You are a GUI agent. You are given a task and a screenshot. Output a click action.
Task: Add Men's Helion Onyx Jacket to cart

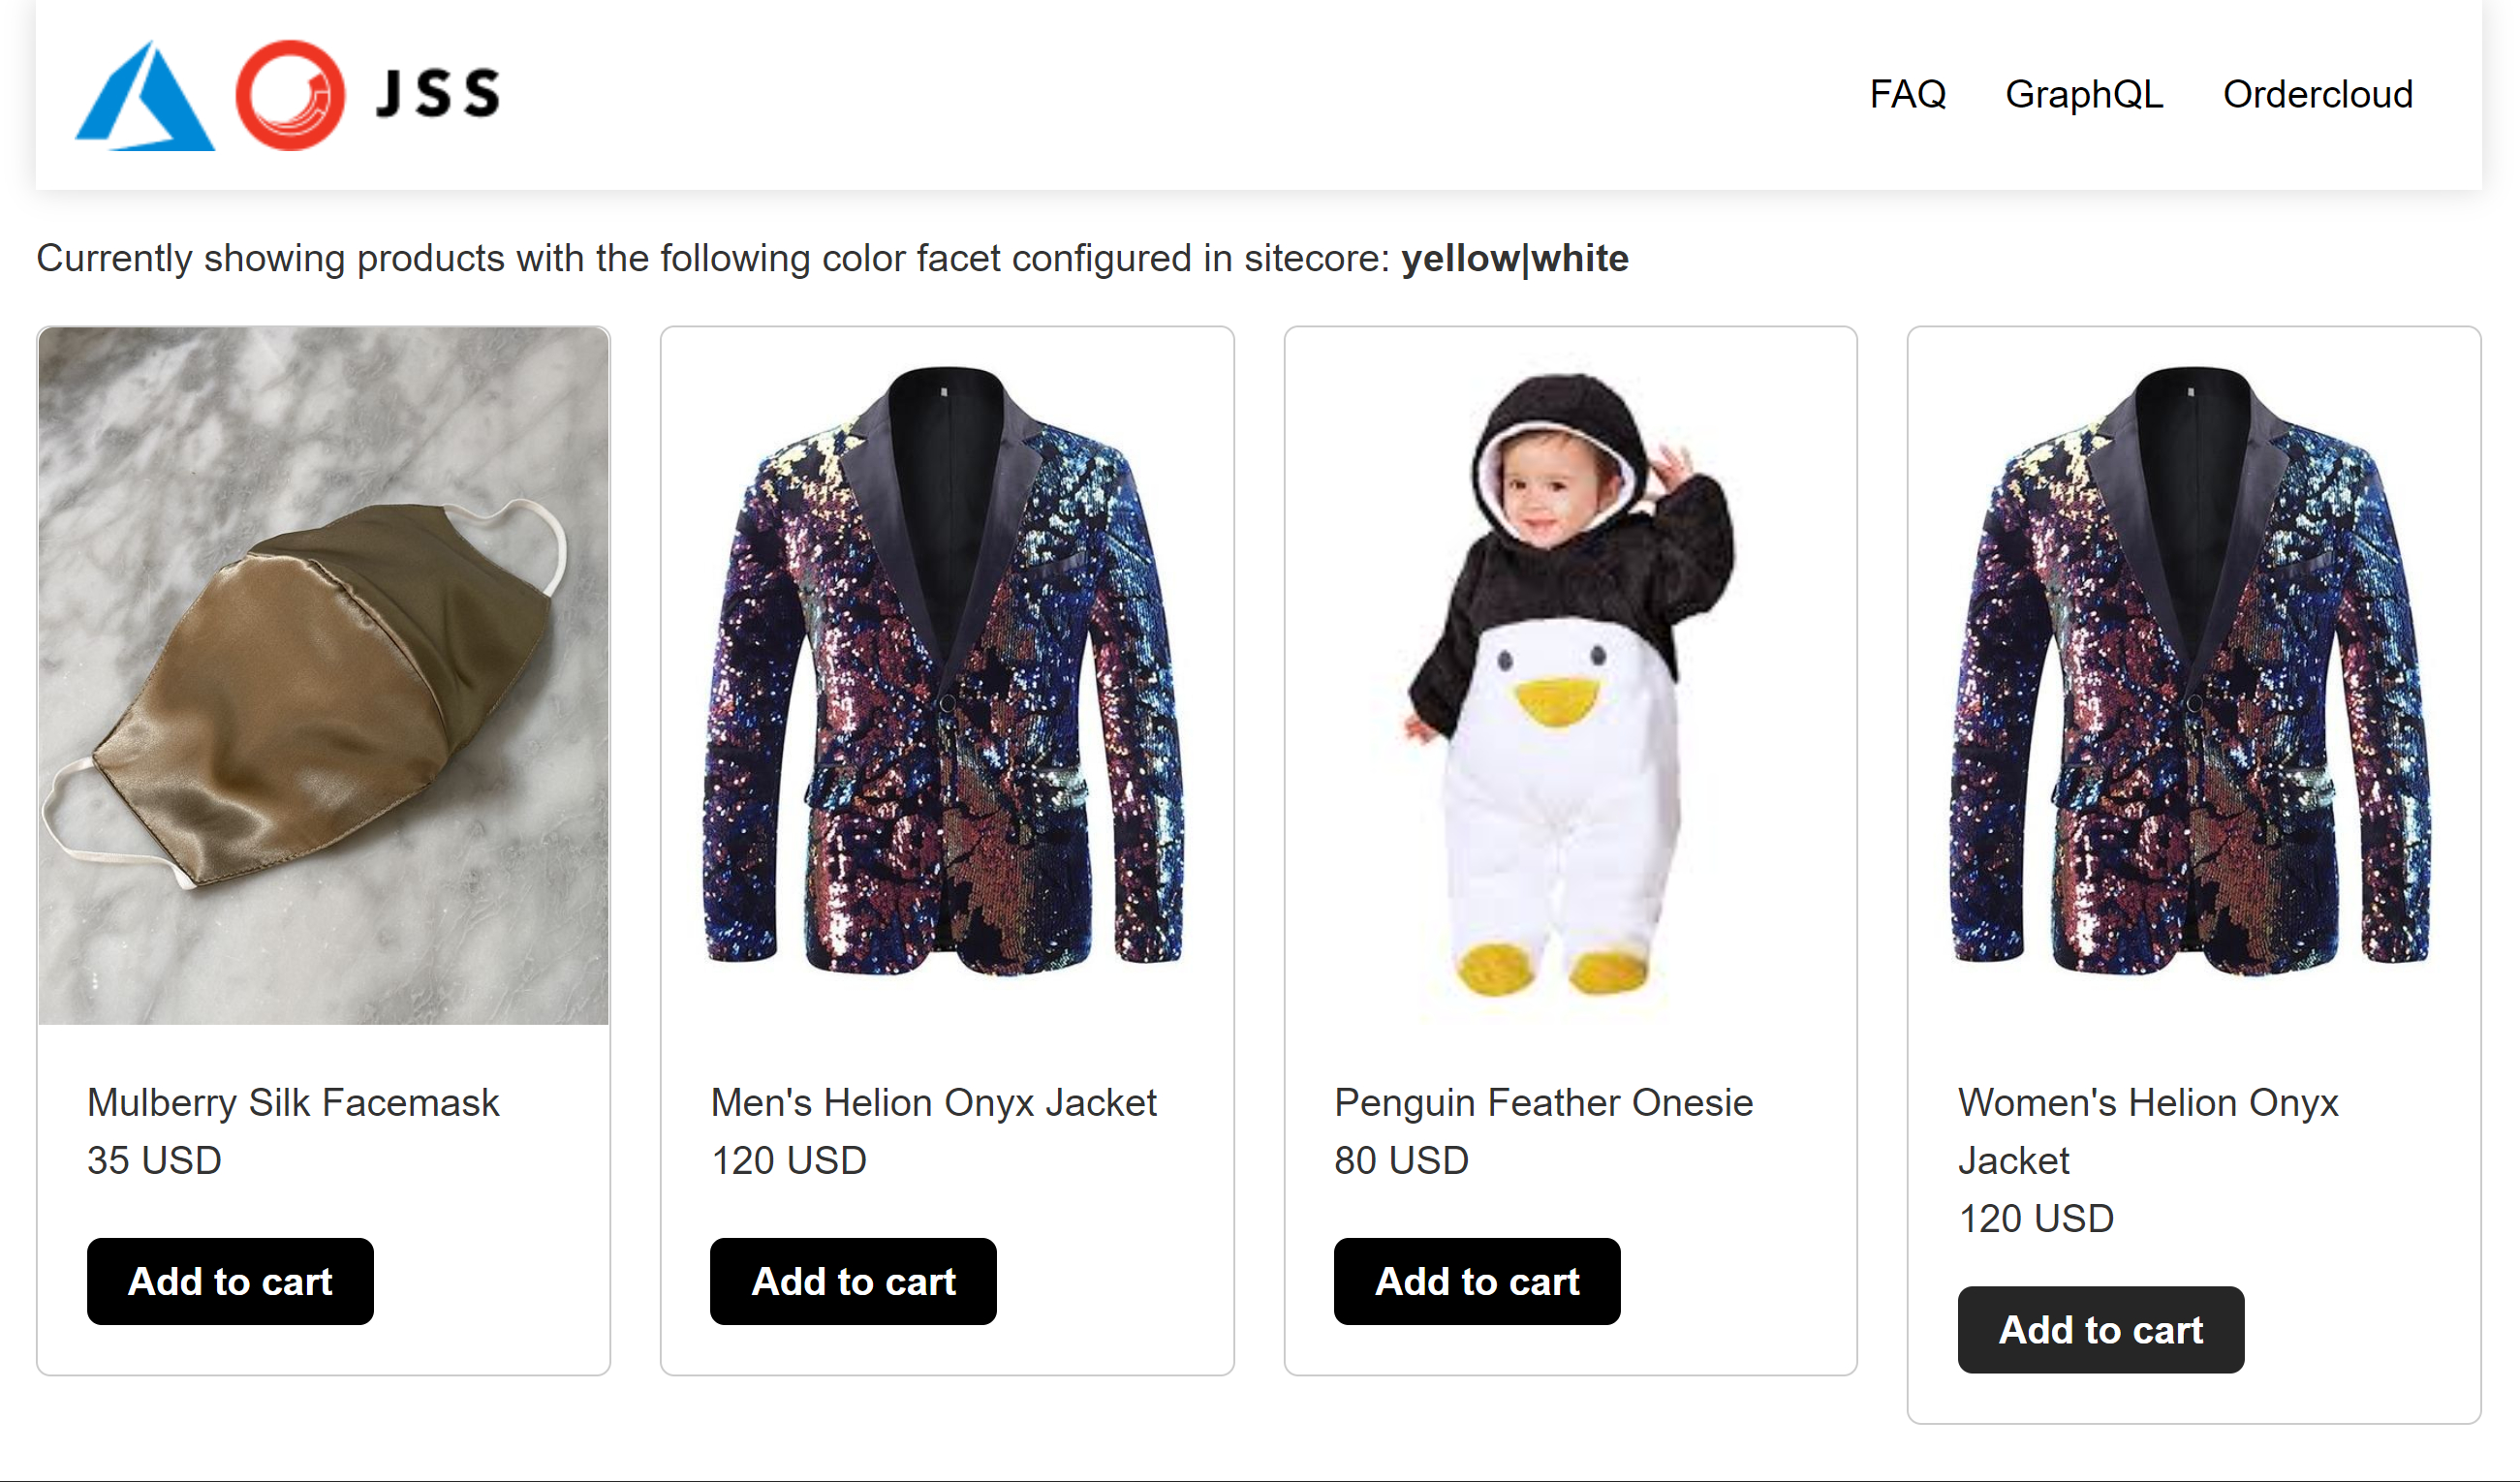pos(853,1281)
